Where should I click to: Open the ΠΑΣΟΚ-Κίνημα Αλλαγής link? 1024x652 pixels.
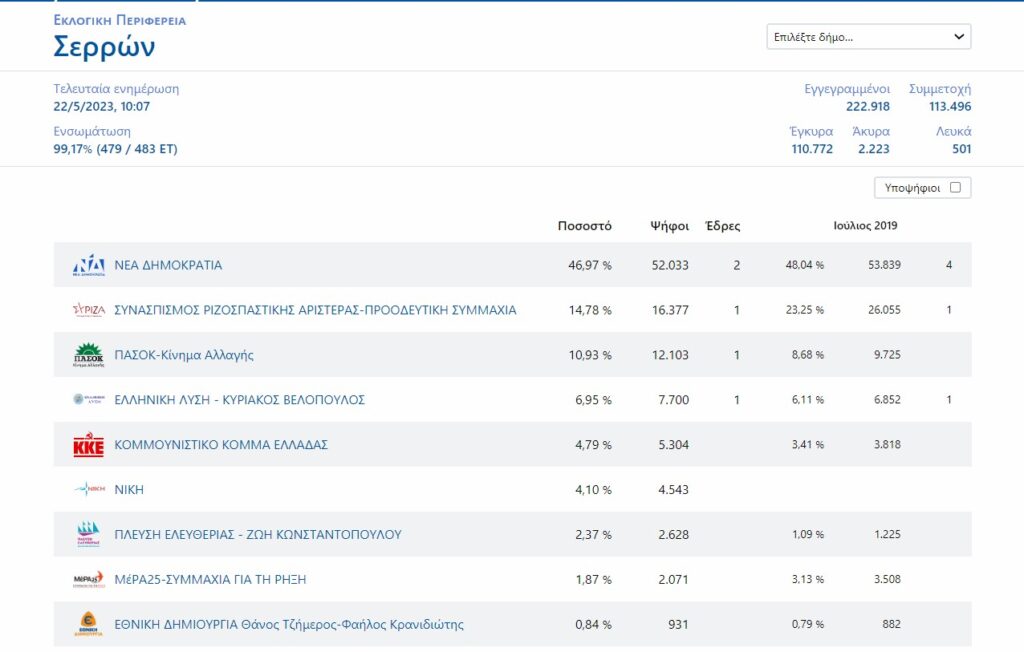coord(184,355)
